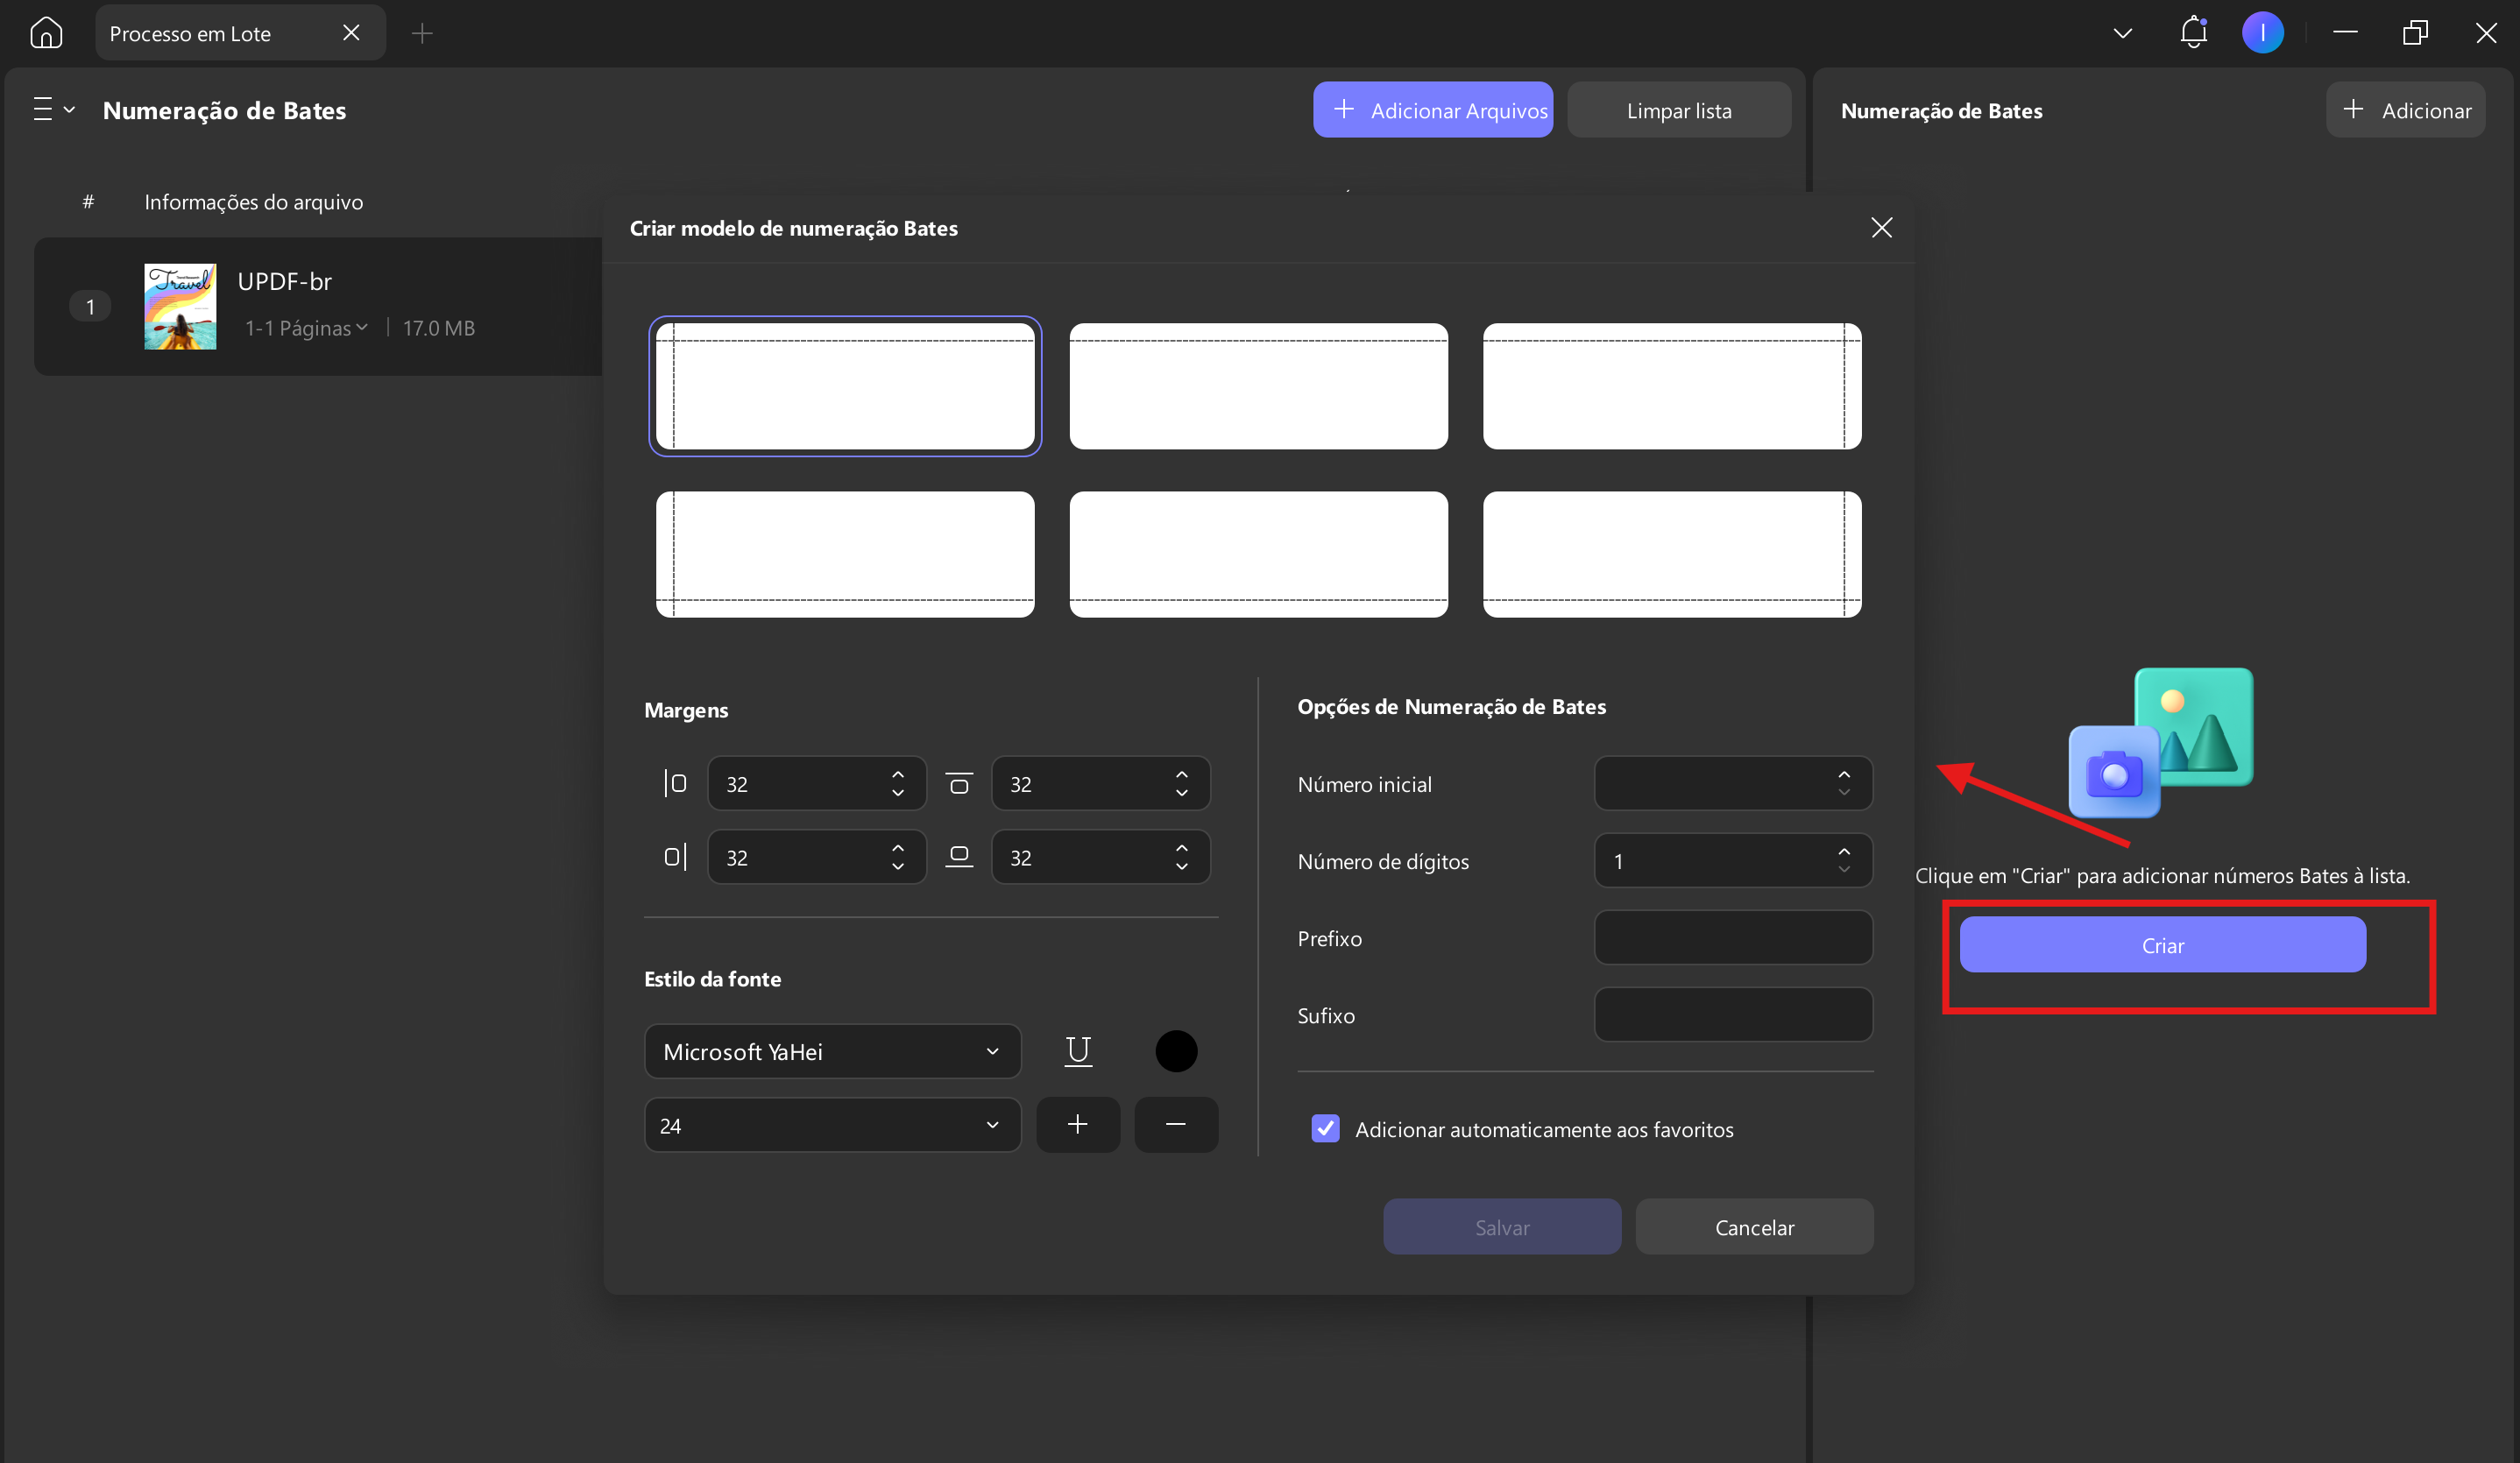Open the user profile avatar

(2262, 33)
